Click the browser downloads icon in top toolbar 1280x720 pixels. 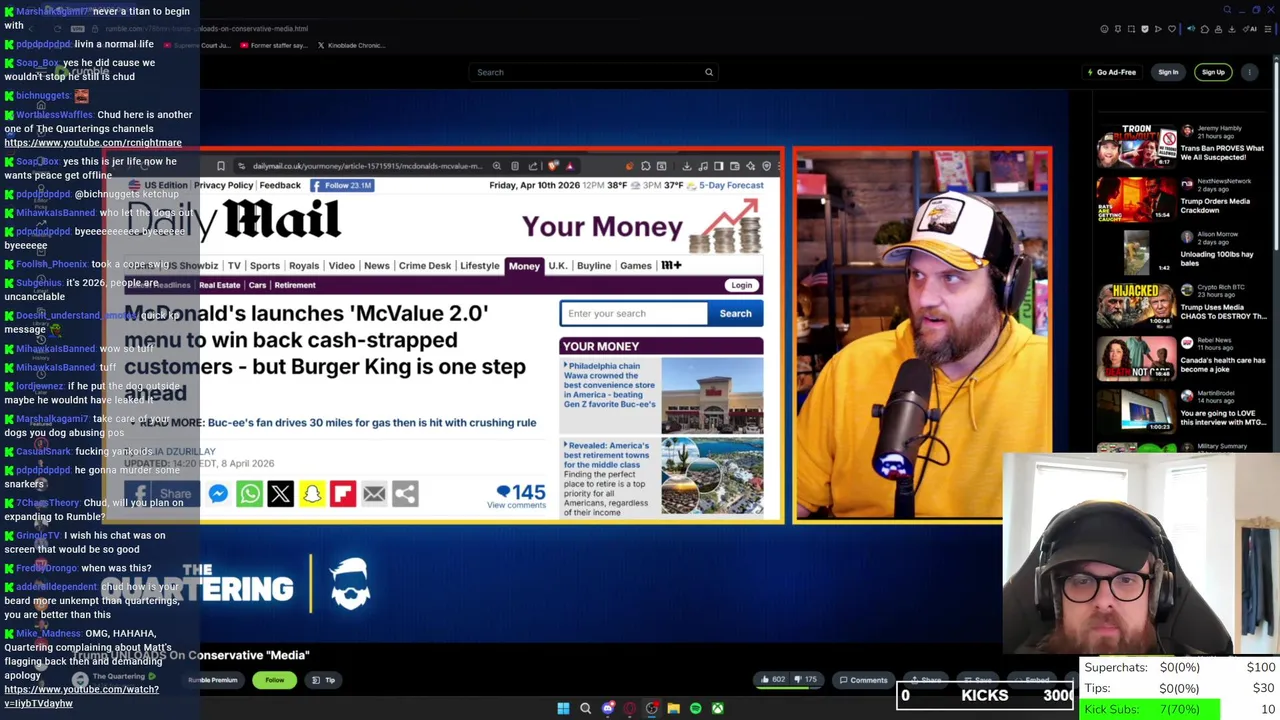[1232, 29]
